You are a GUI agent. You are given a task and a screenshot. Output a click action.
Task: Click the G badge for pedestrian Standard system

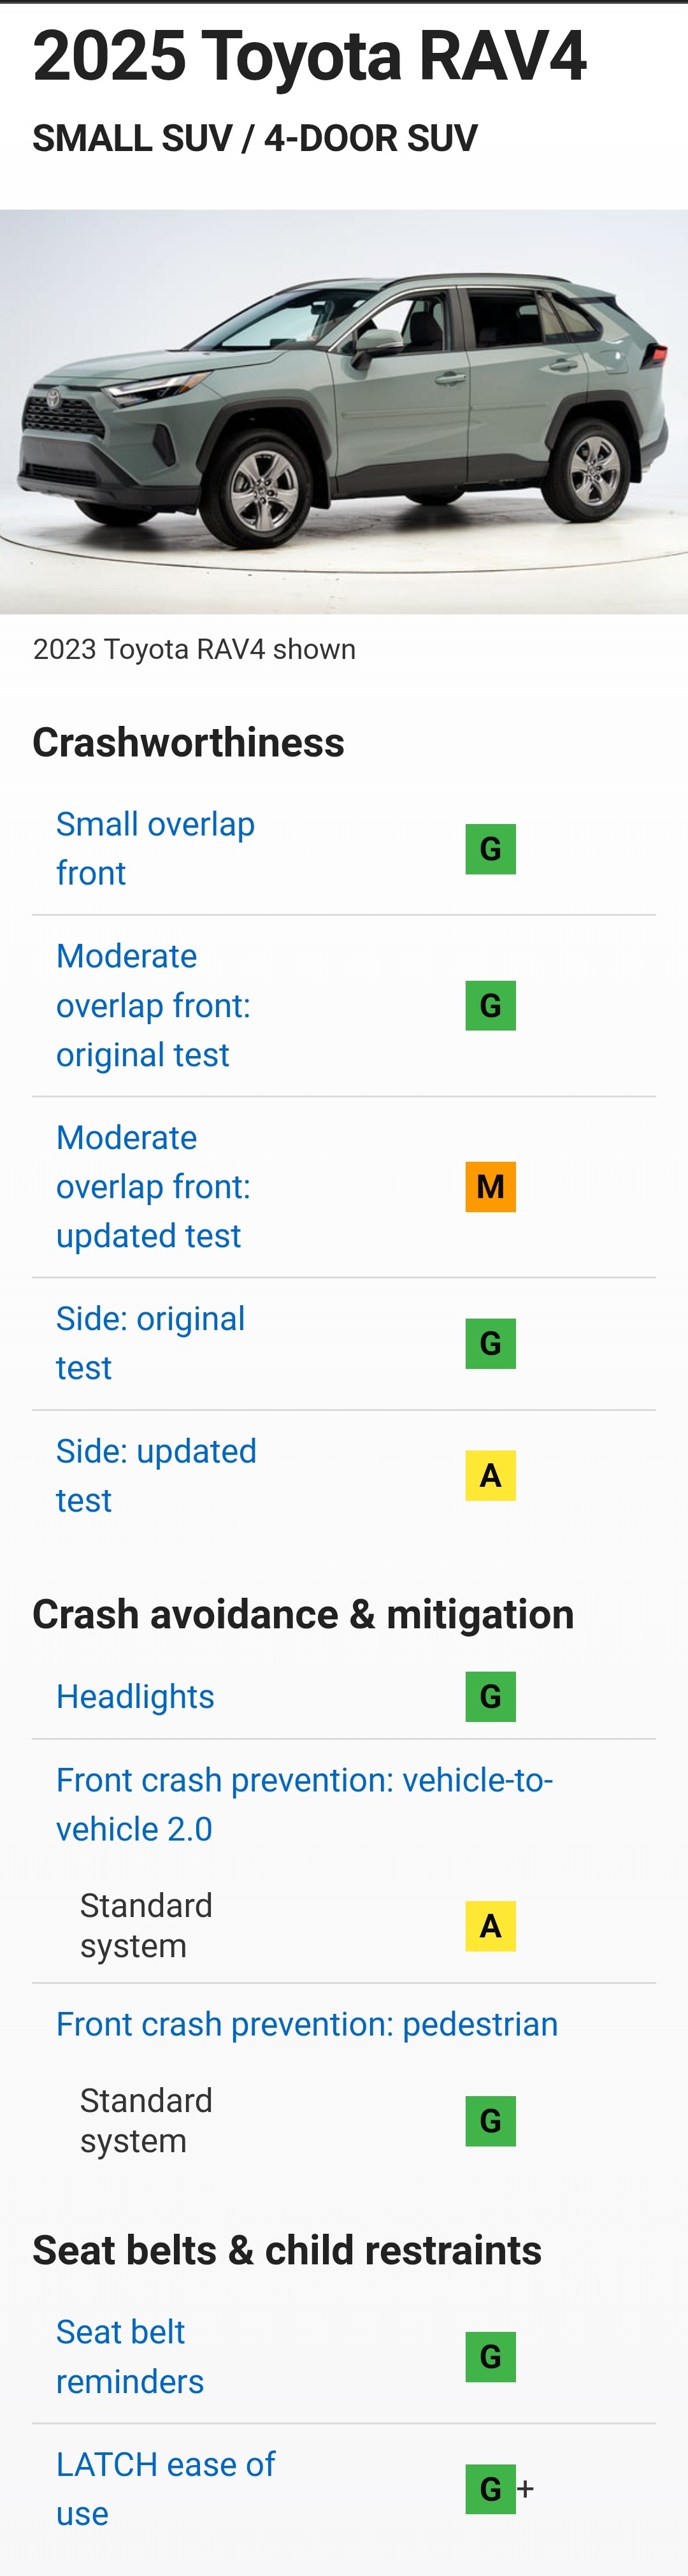pyautogui.click(x=490, y=2121)
